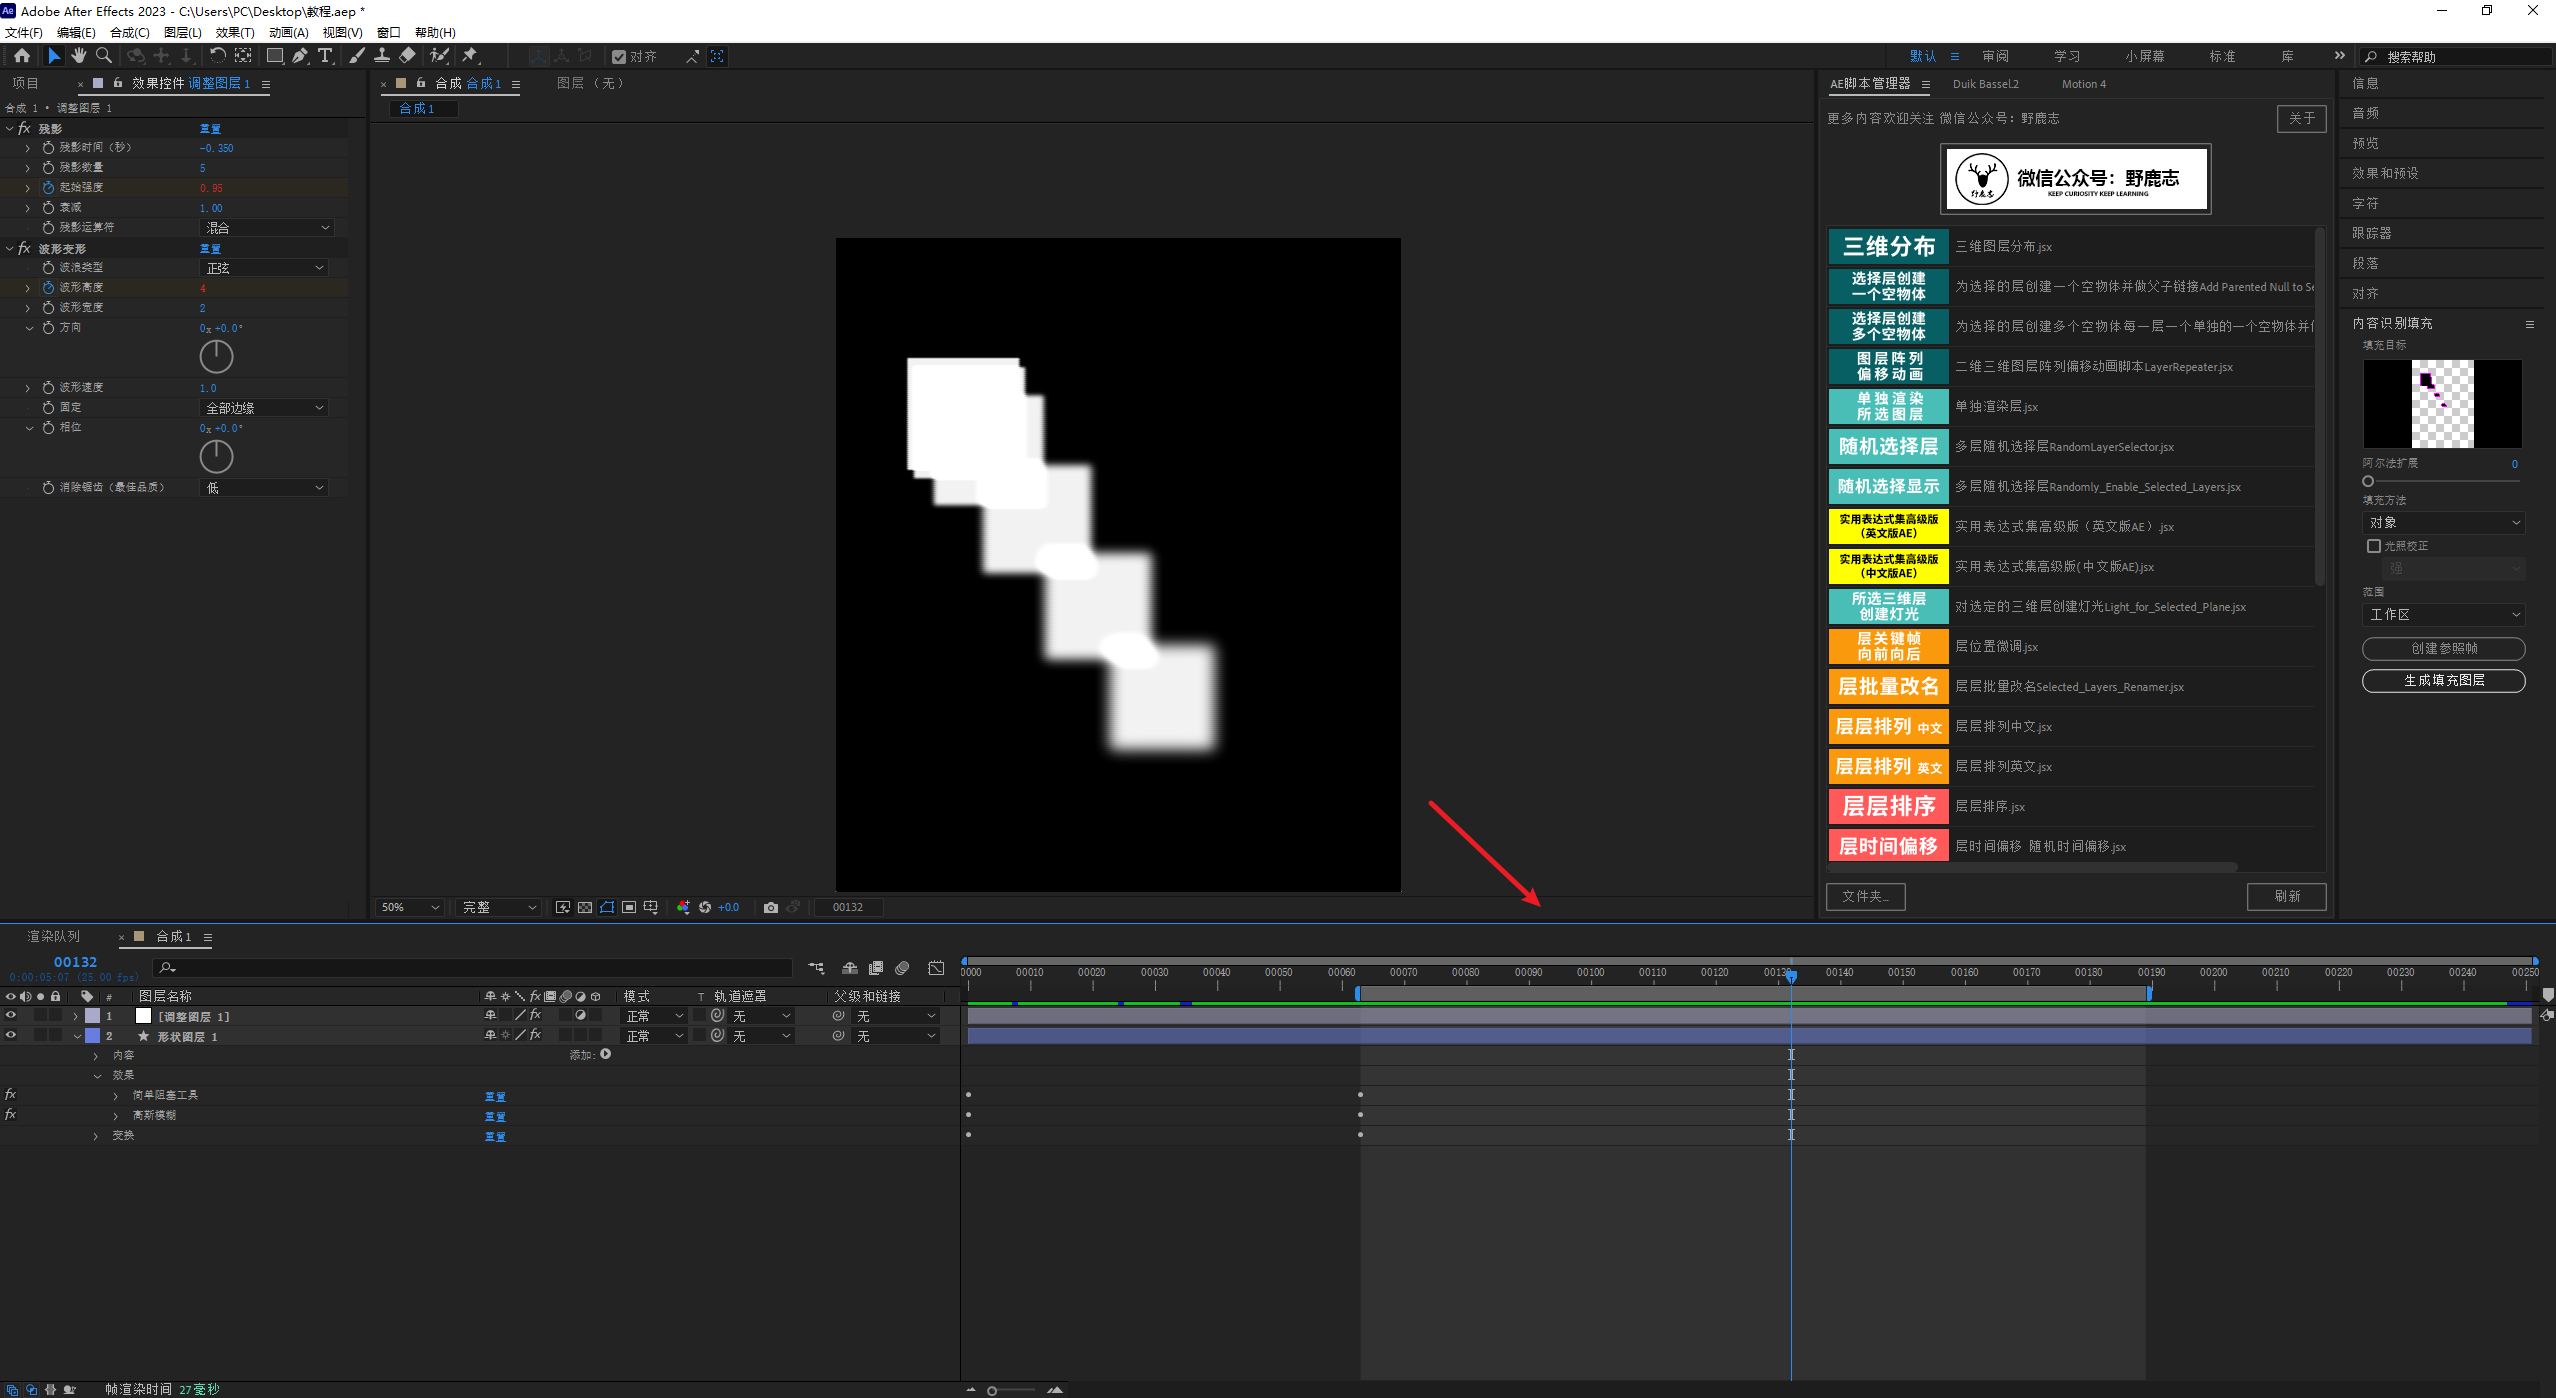
Task: Select the Clone Stamp tool
Action: click(x=382, y=56)
